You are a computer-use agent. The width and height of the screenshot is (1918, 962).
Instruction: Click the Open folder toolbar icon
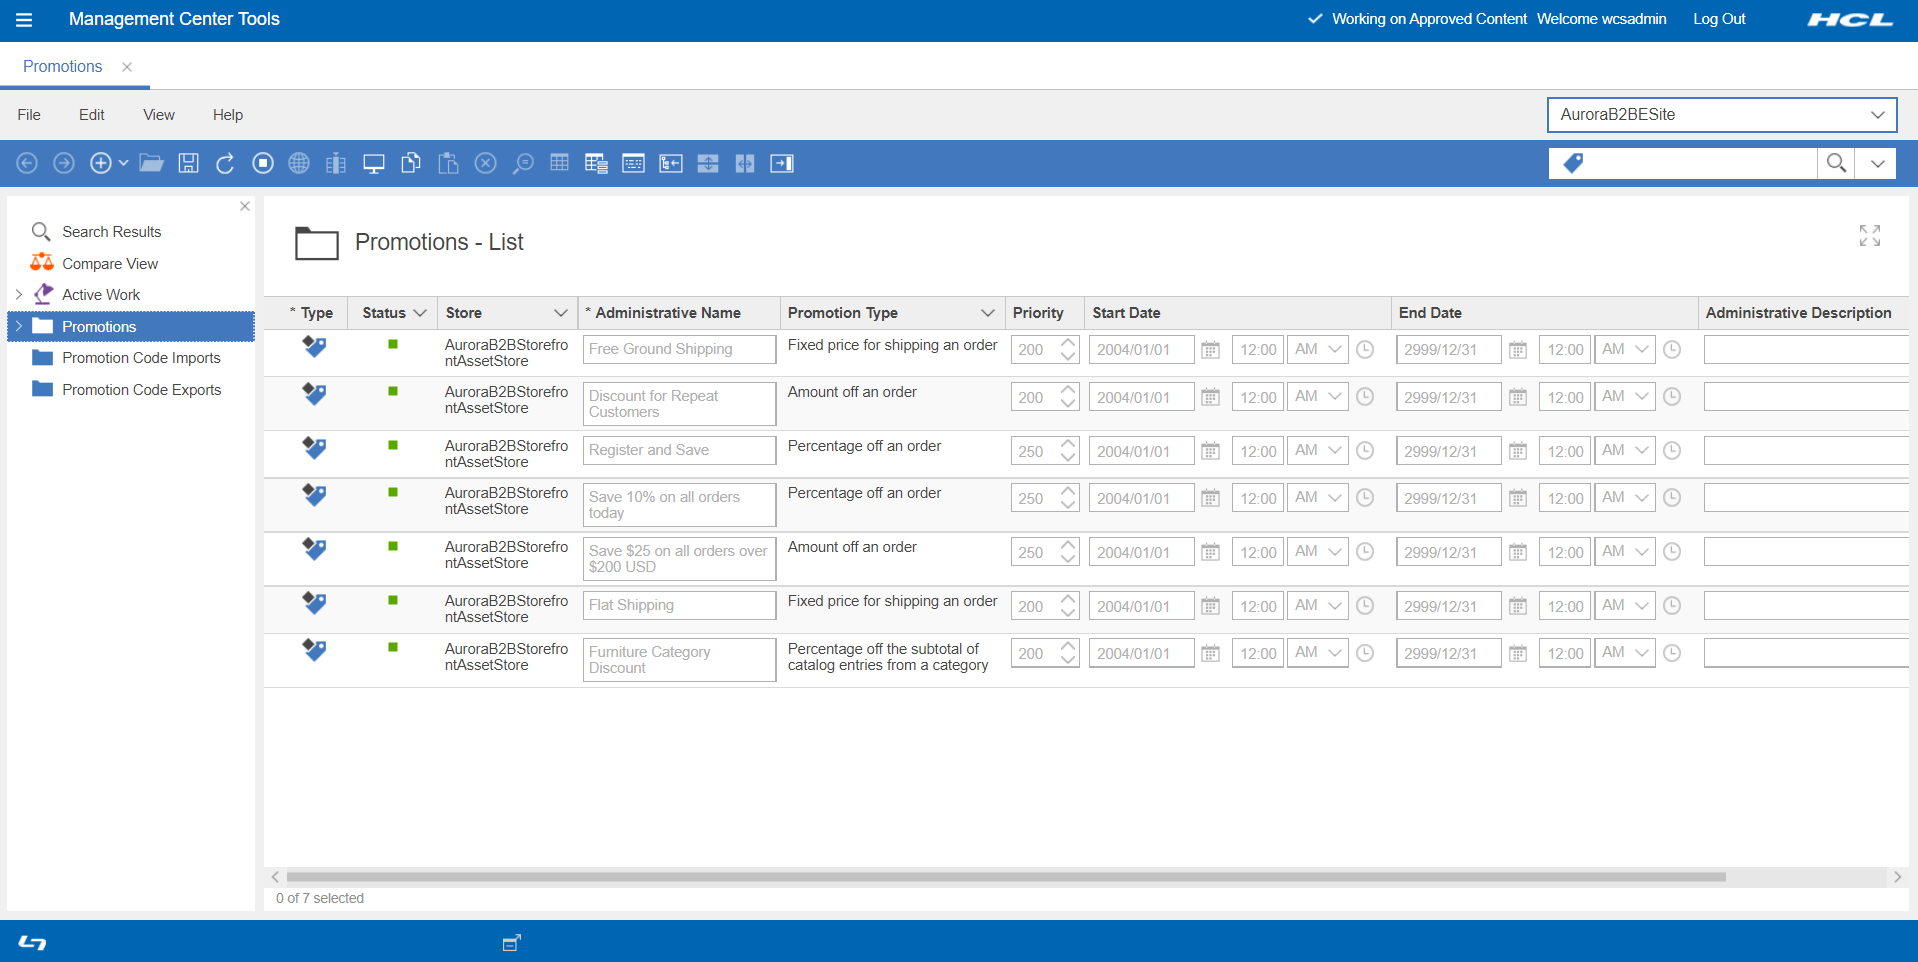pyautogui.click(x=151, y=163)
